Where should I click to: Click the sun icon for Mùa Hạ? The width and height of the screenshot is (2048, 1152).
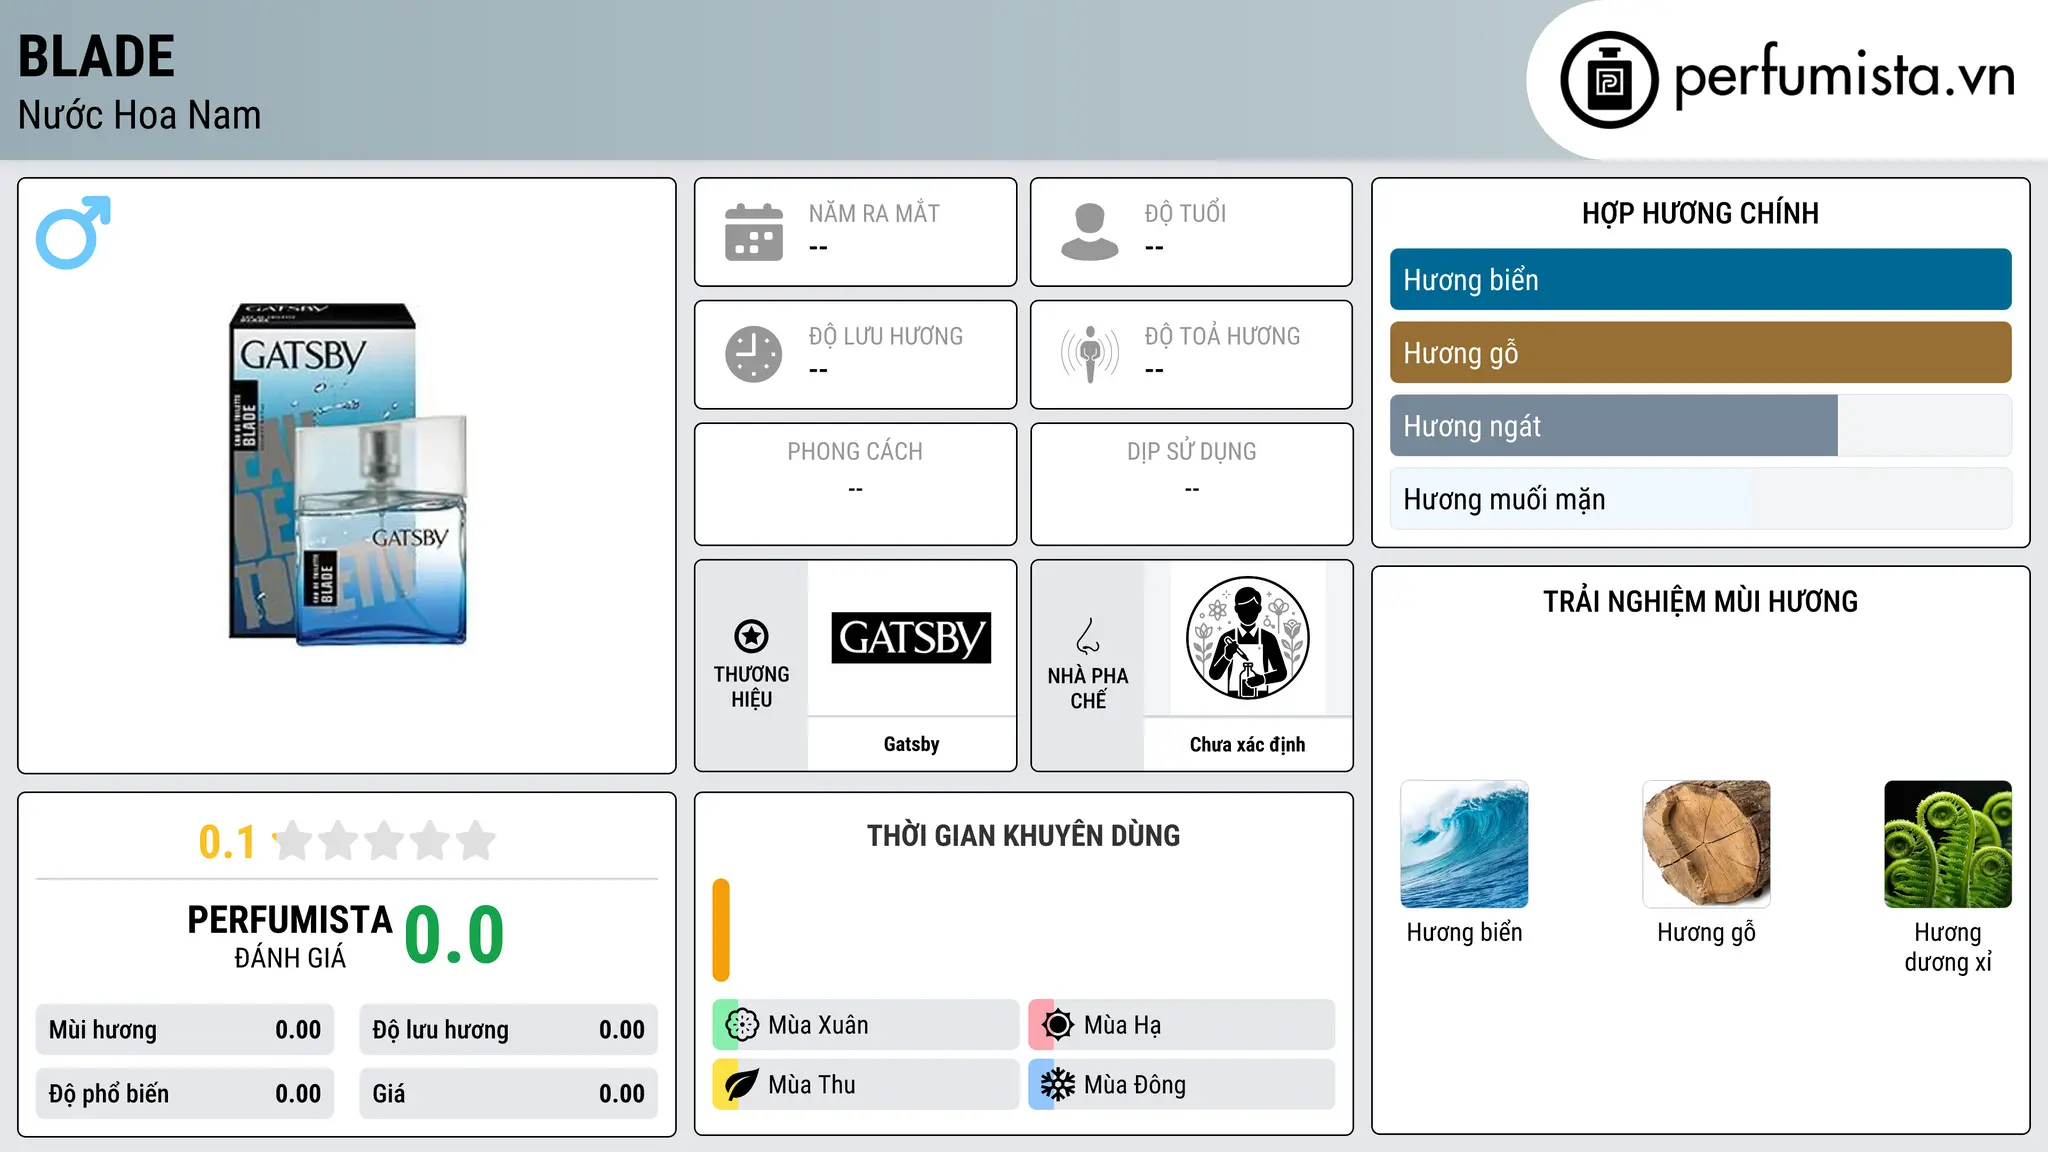tap(1058, 1025)
